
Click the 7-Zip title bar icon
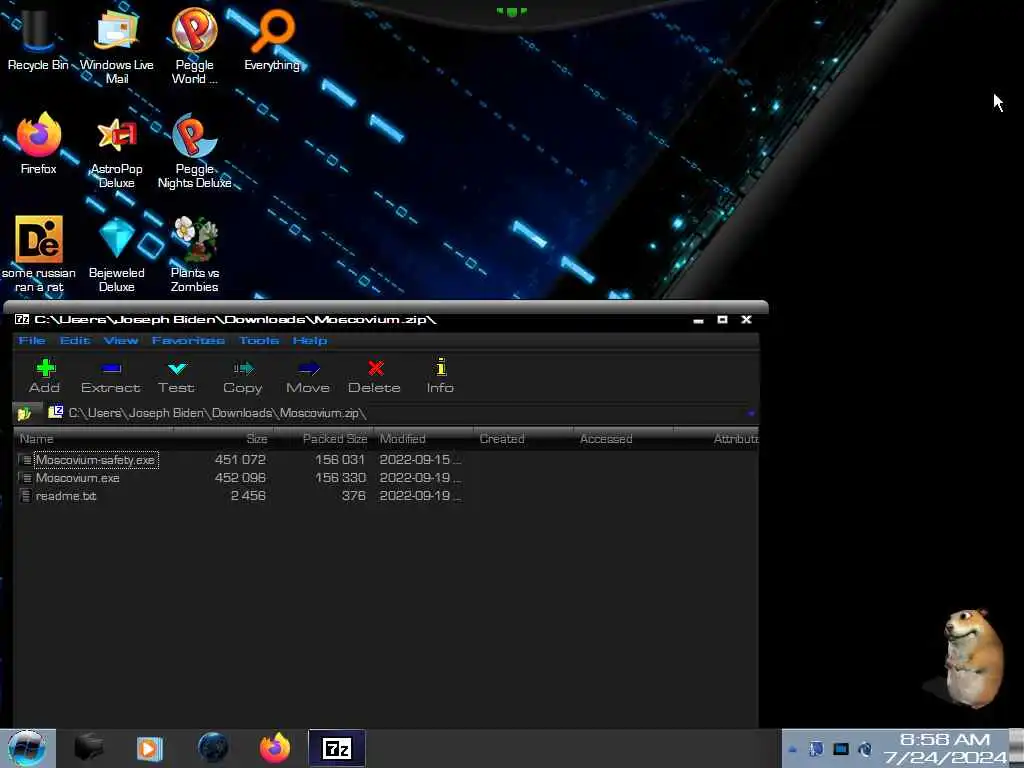tap(22, 319)
